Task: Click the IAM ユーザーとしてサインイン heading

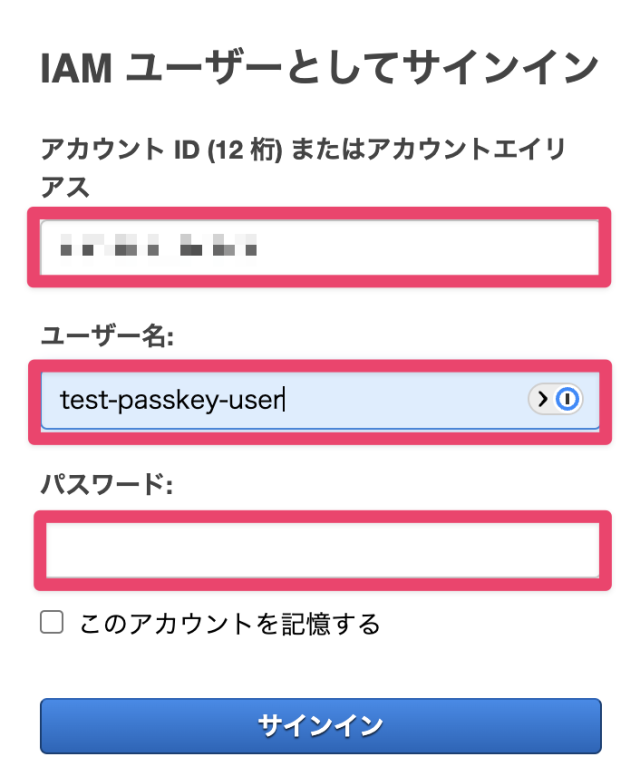Action: click(x=320, y=68)
